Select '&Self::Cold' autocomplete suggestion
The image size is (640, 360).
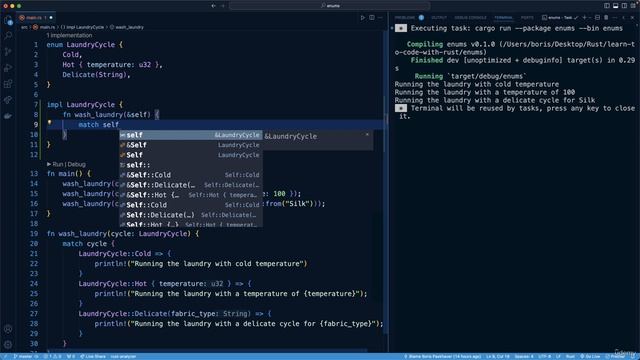(191, 175)
